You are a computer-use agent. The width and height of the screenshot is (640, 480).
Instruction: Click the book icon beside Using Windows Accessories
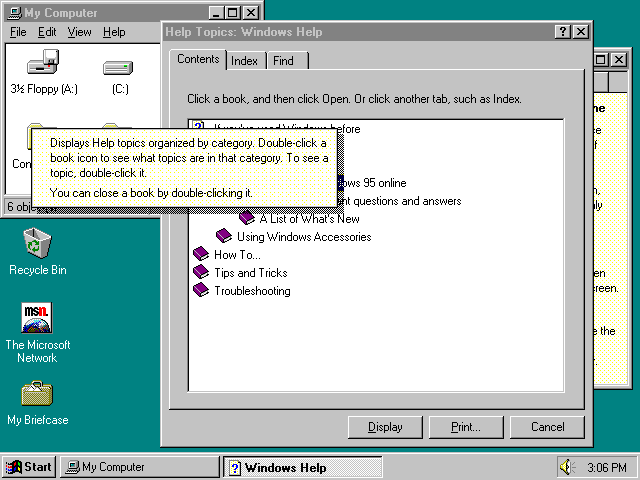click(224, 236)
